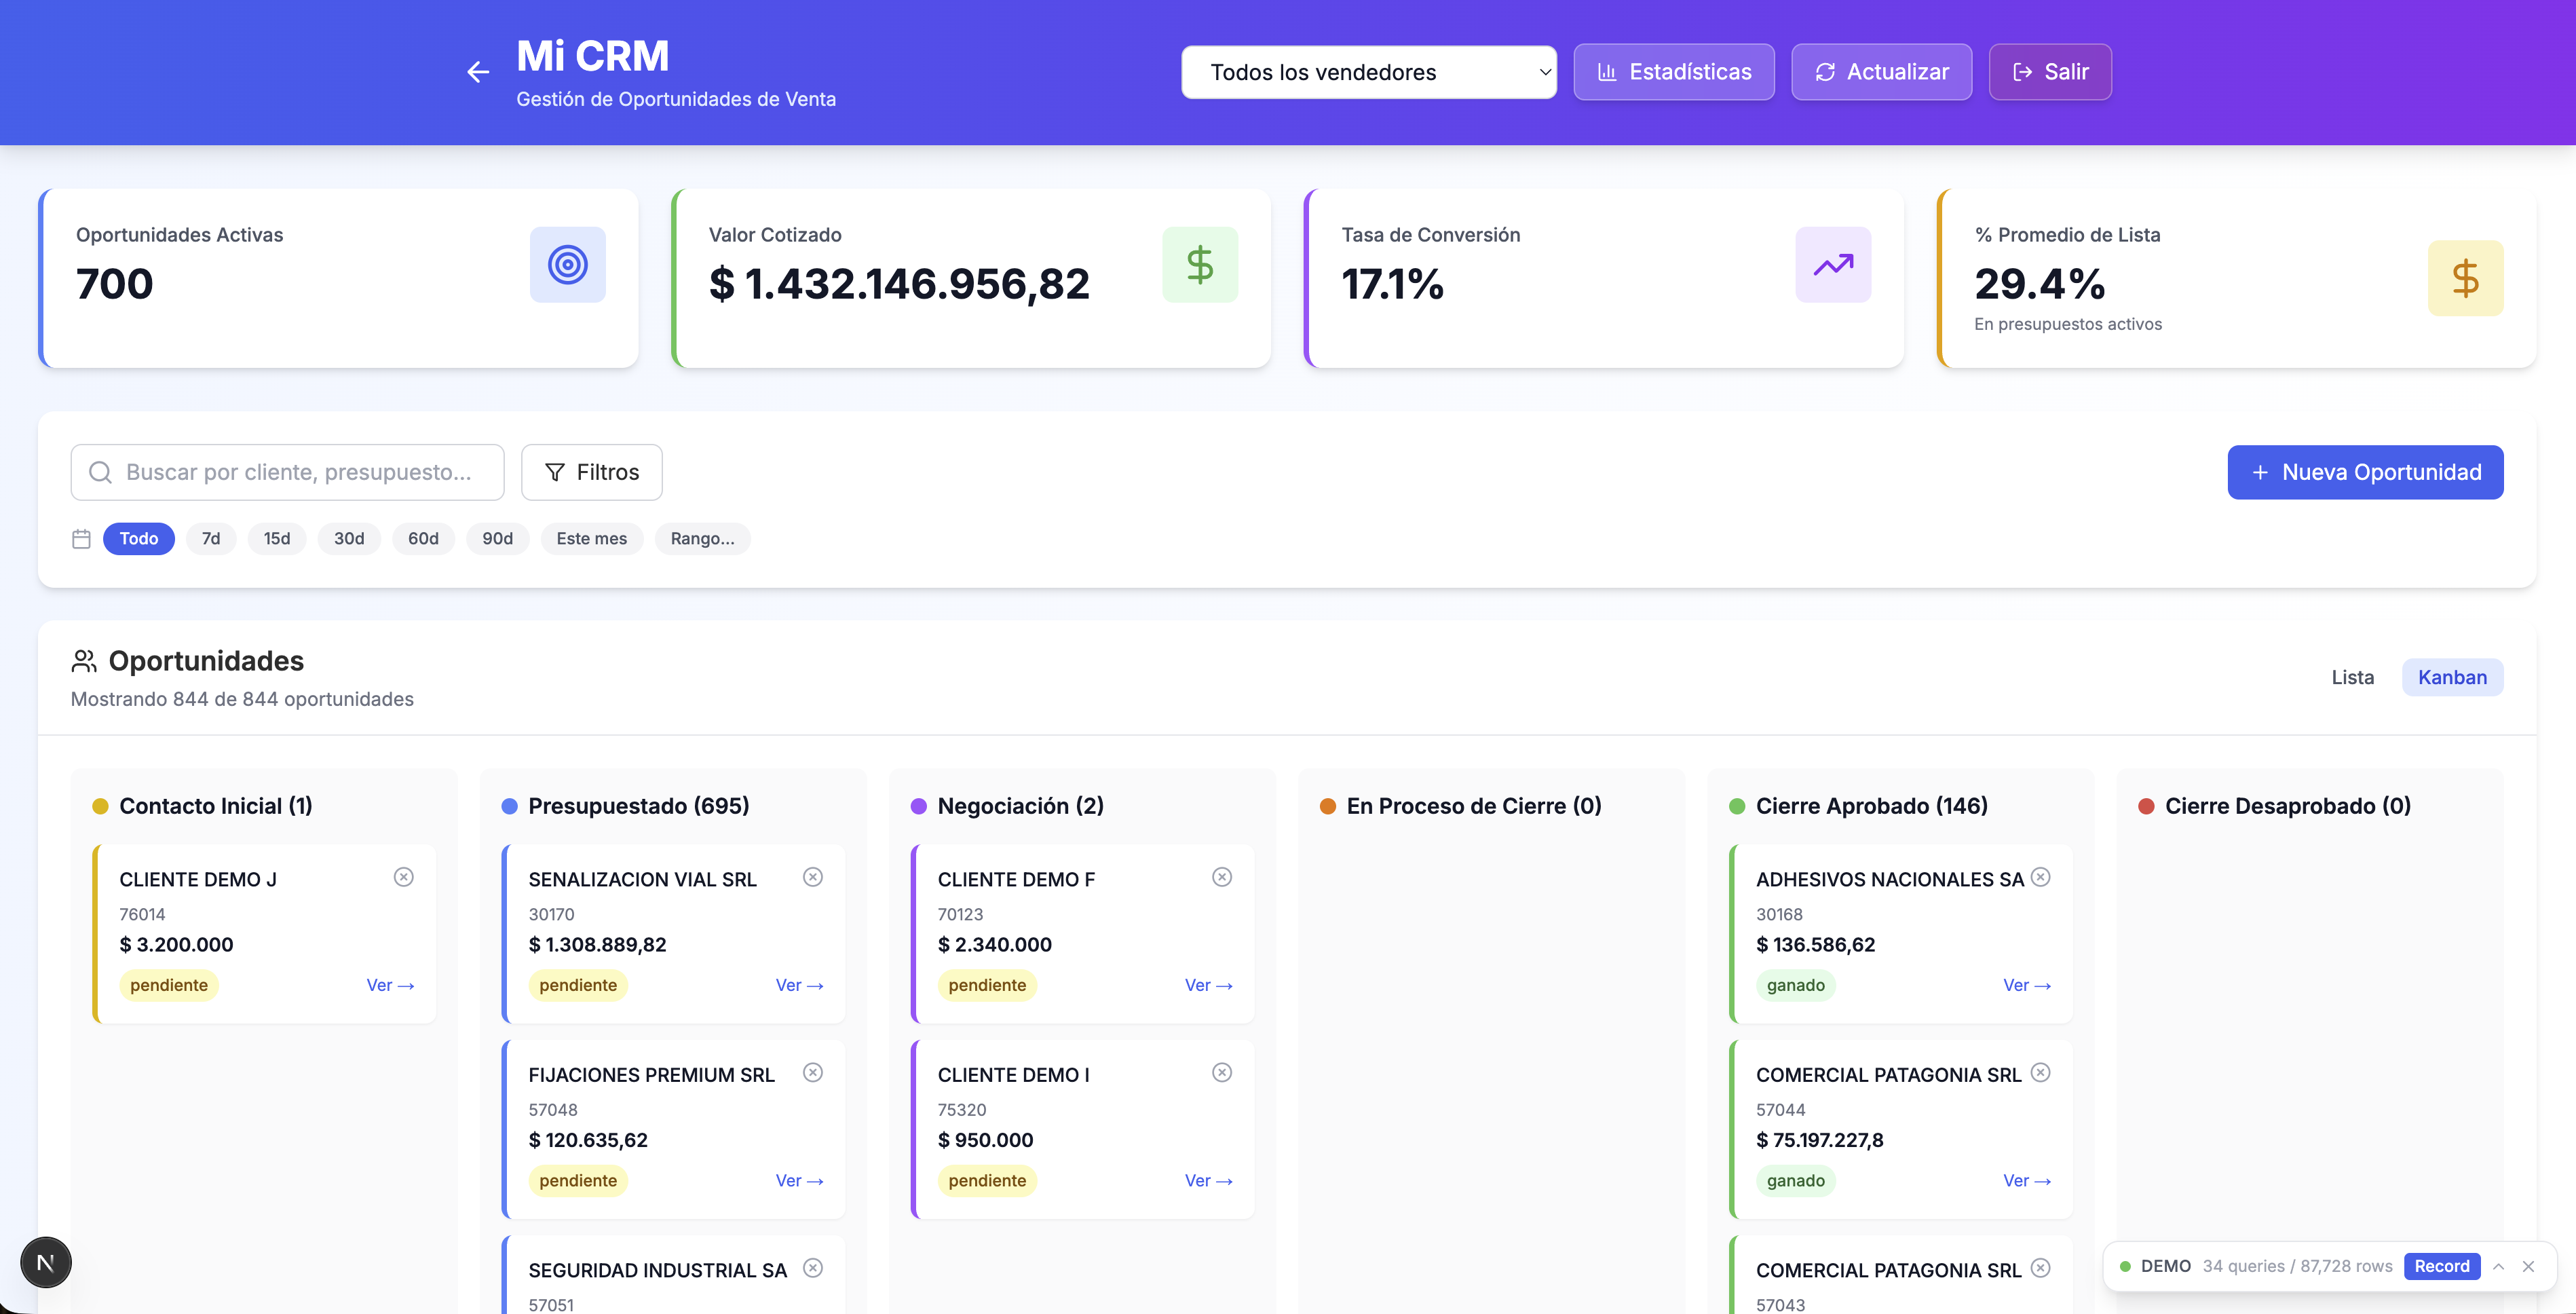Click X icon on ADHESIVOS NACIONALES SA card

(2040, 877)
